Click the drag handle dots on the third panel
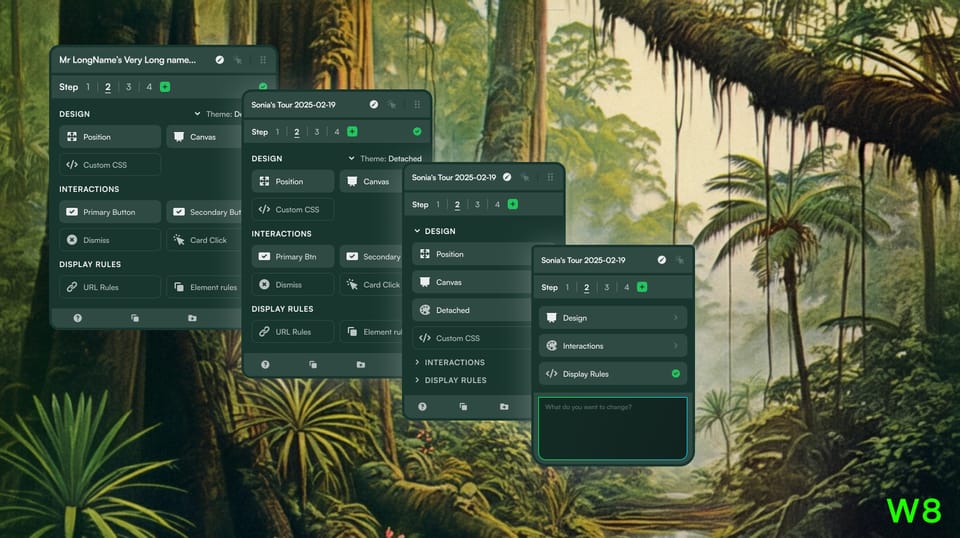The height and width of the screenshot is (538, 960). 550,177
